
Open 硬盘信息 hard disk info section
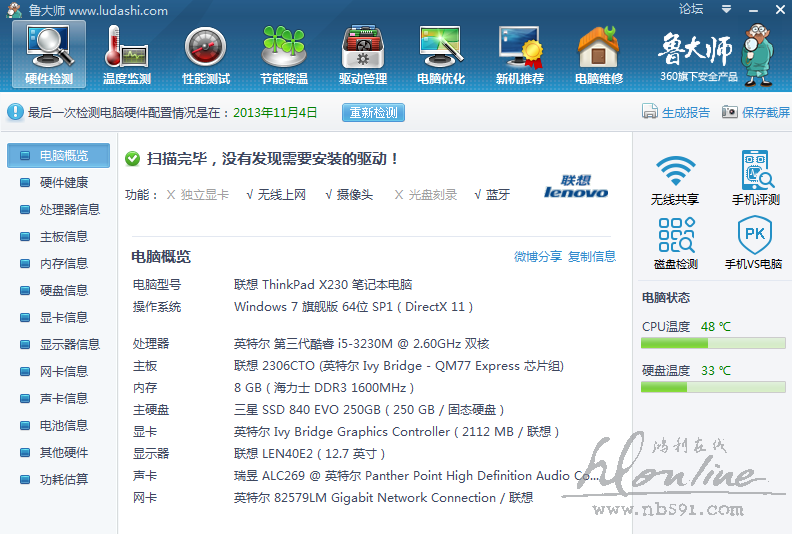pyautogui.click(x=64, y=291)
